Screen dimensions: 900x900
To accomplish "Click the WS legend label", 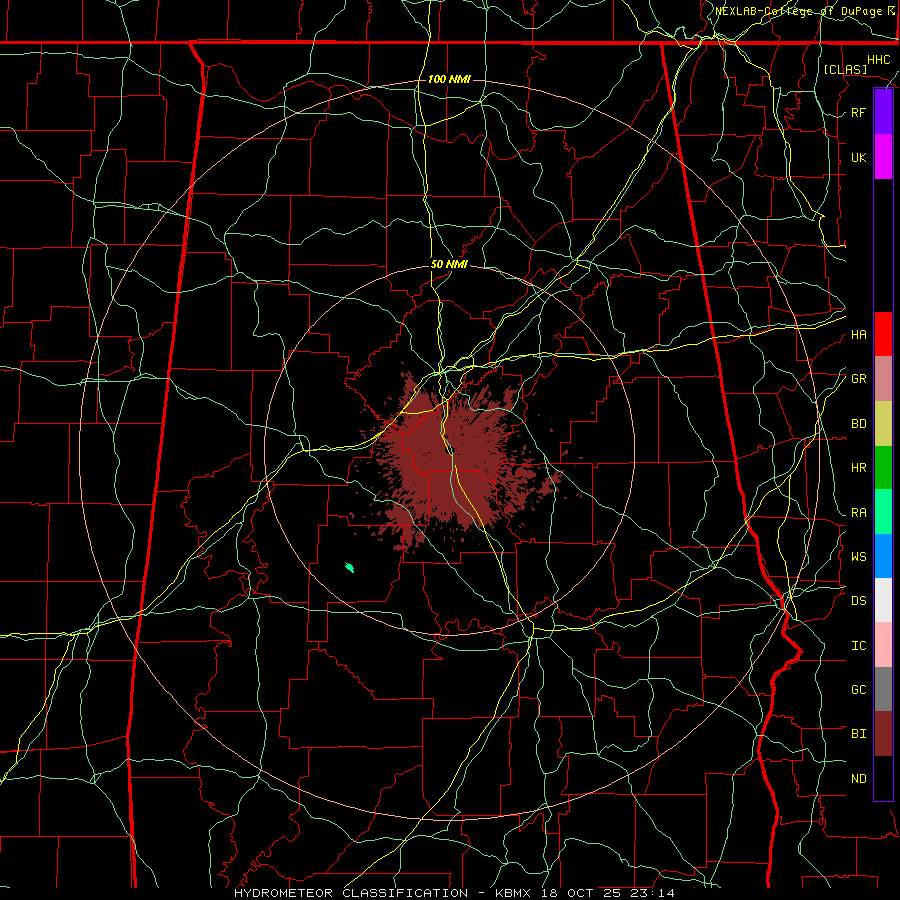I will tap(858, 557).
